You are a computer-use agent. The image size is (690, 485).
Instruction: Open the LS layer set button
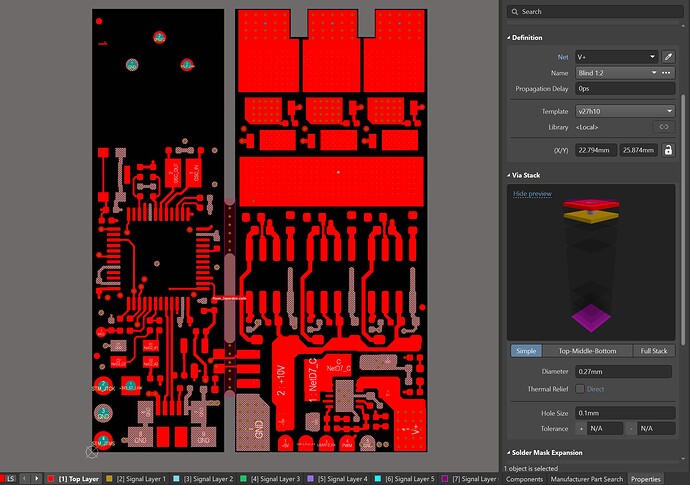(x=10, y=479)
